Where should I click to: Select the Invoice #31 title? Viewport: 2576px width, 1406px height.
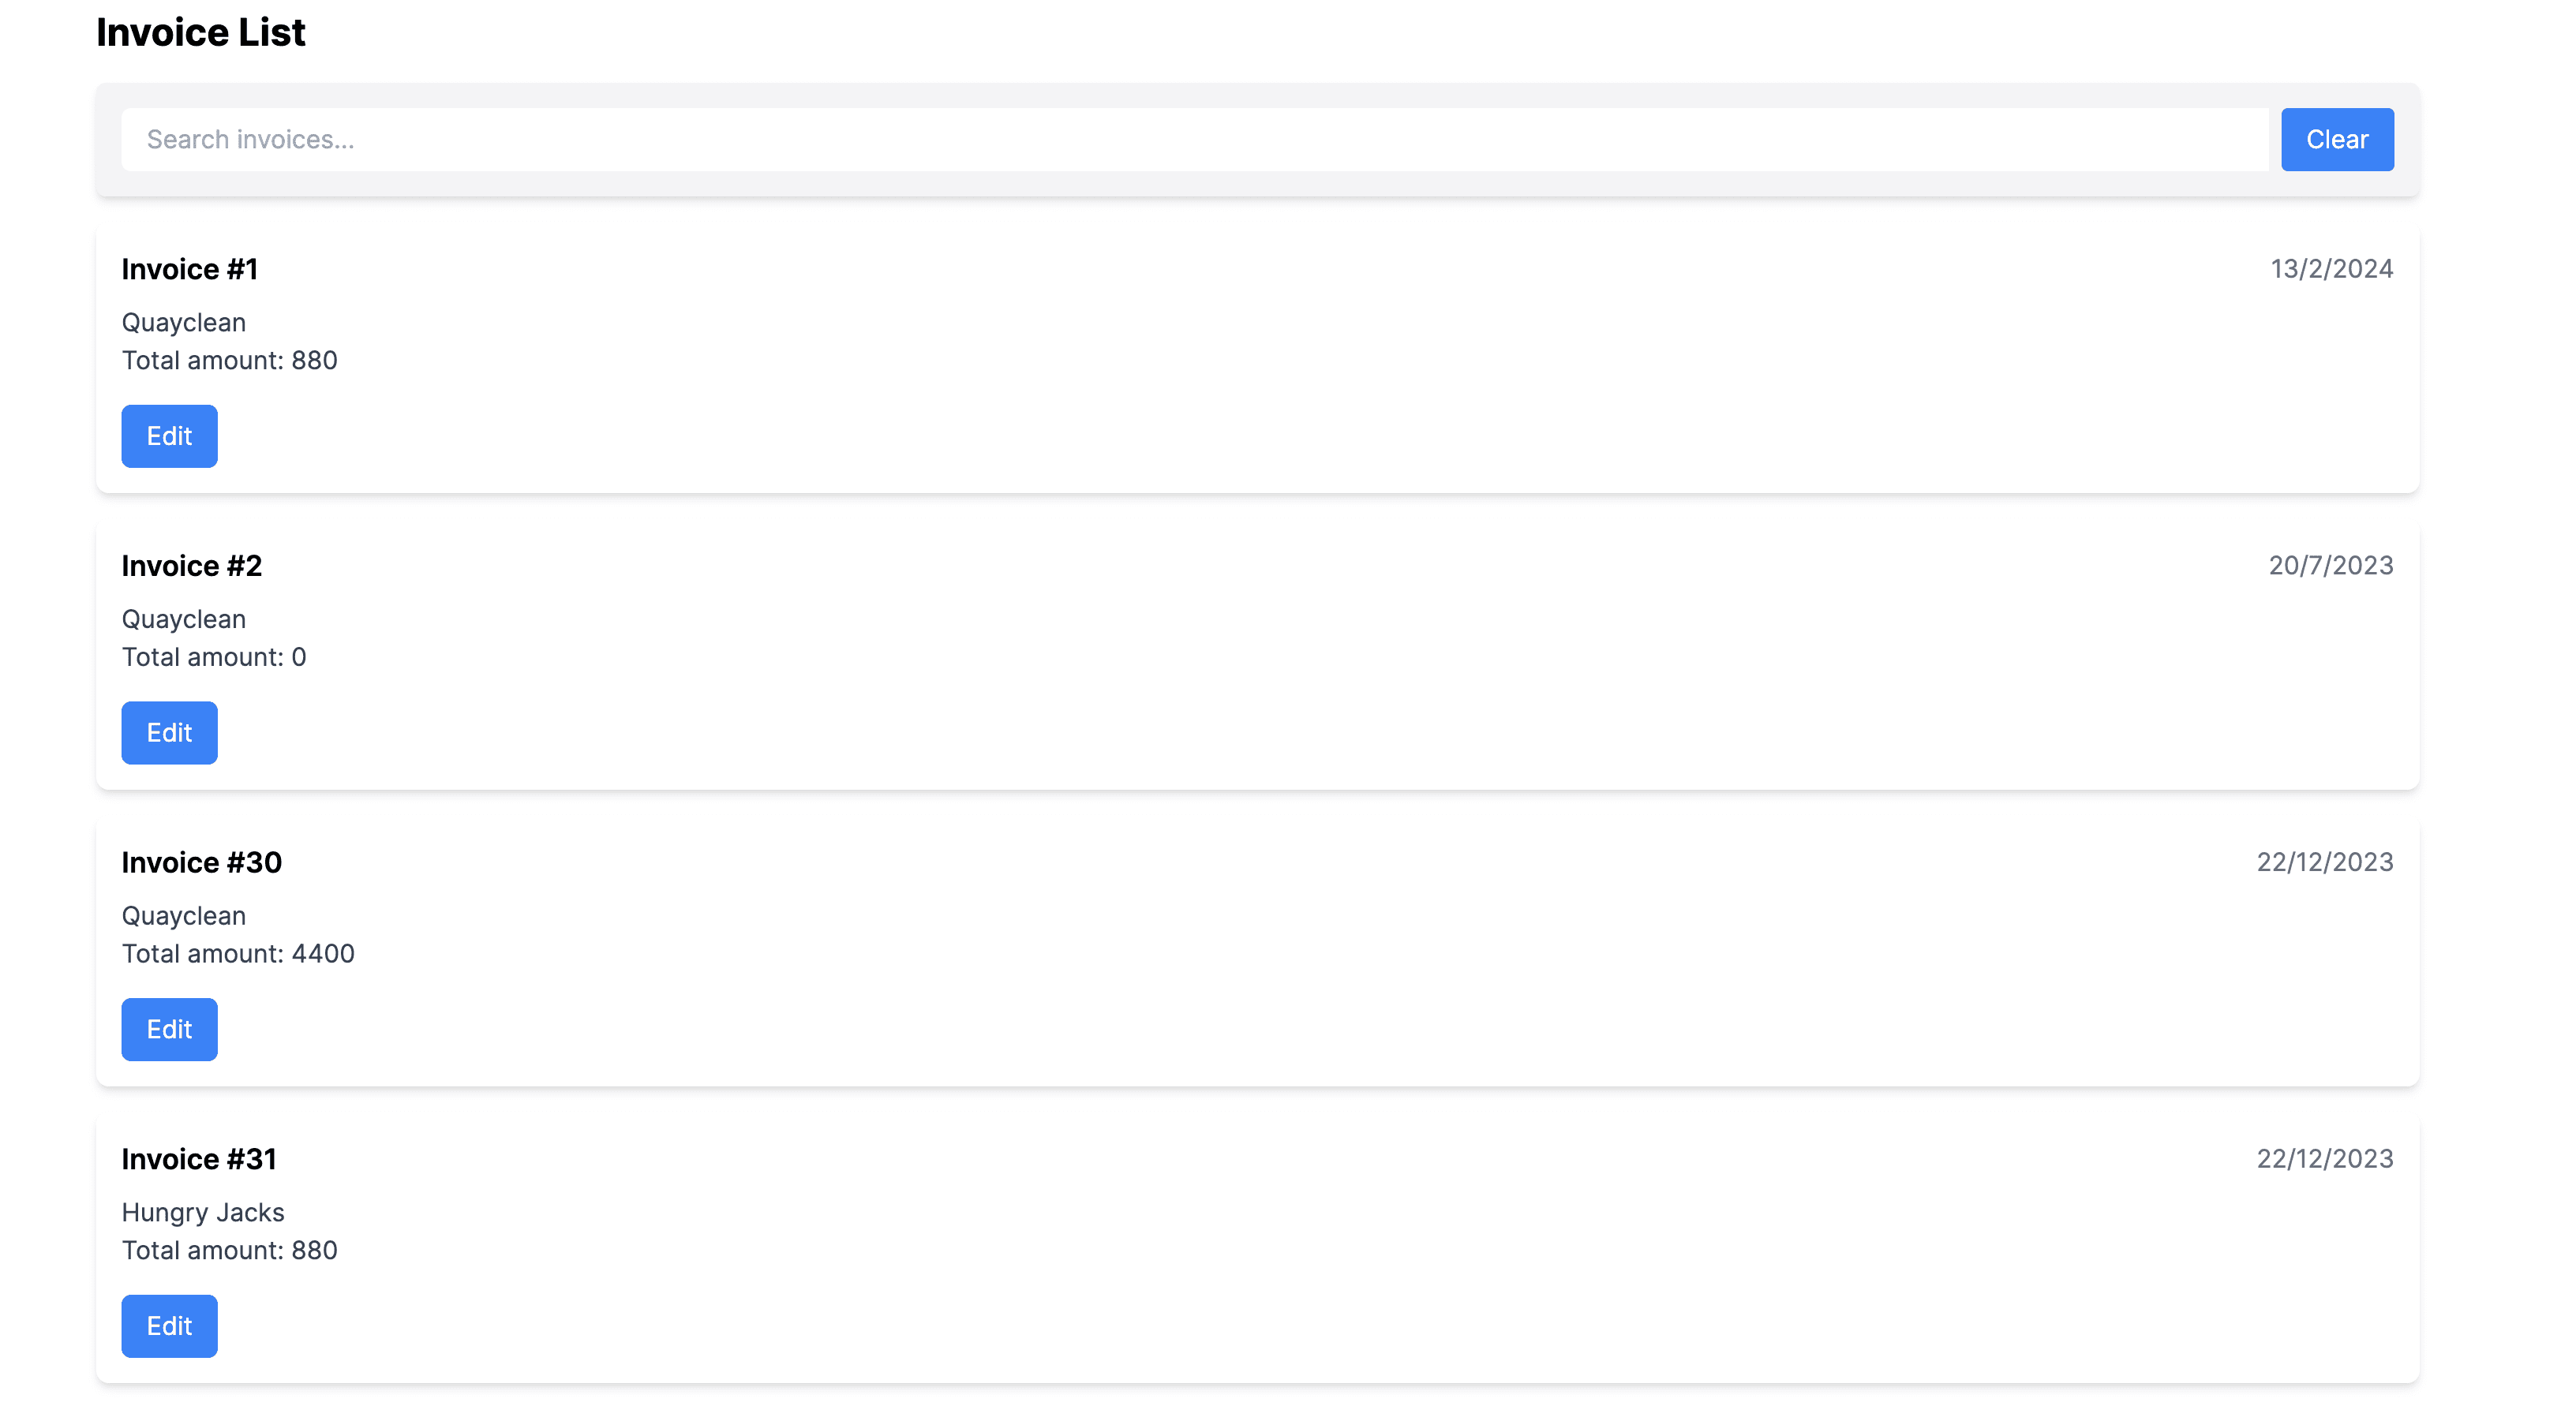(199, 1159)
